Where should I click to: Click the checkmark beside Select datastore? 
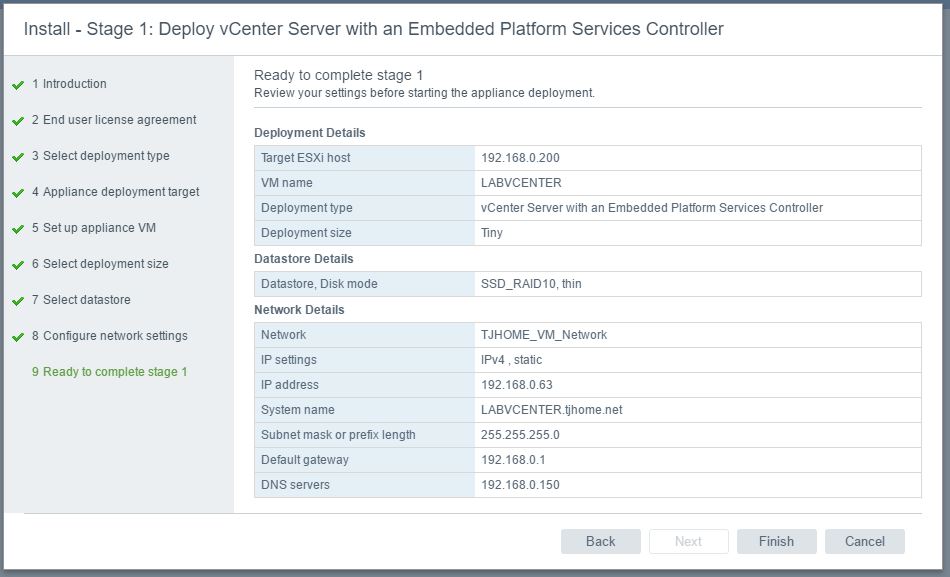(18, 301)
